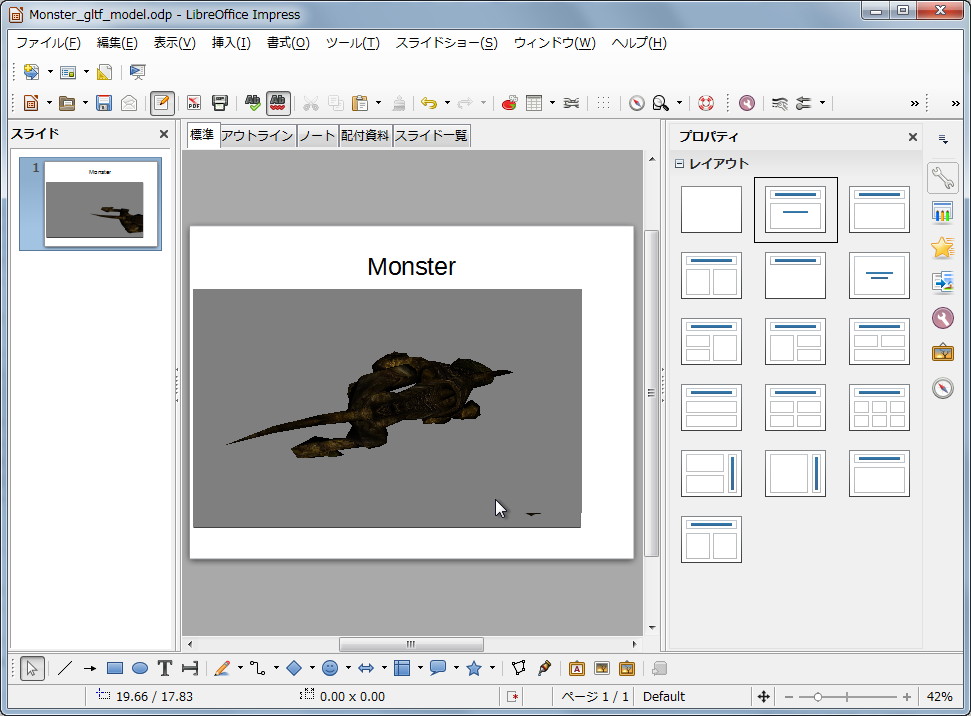Viewport: 971px width, 716px height.
Task: Select the Text Box tool
Action: [x=163, y=667]
